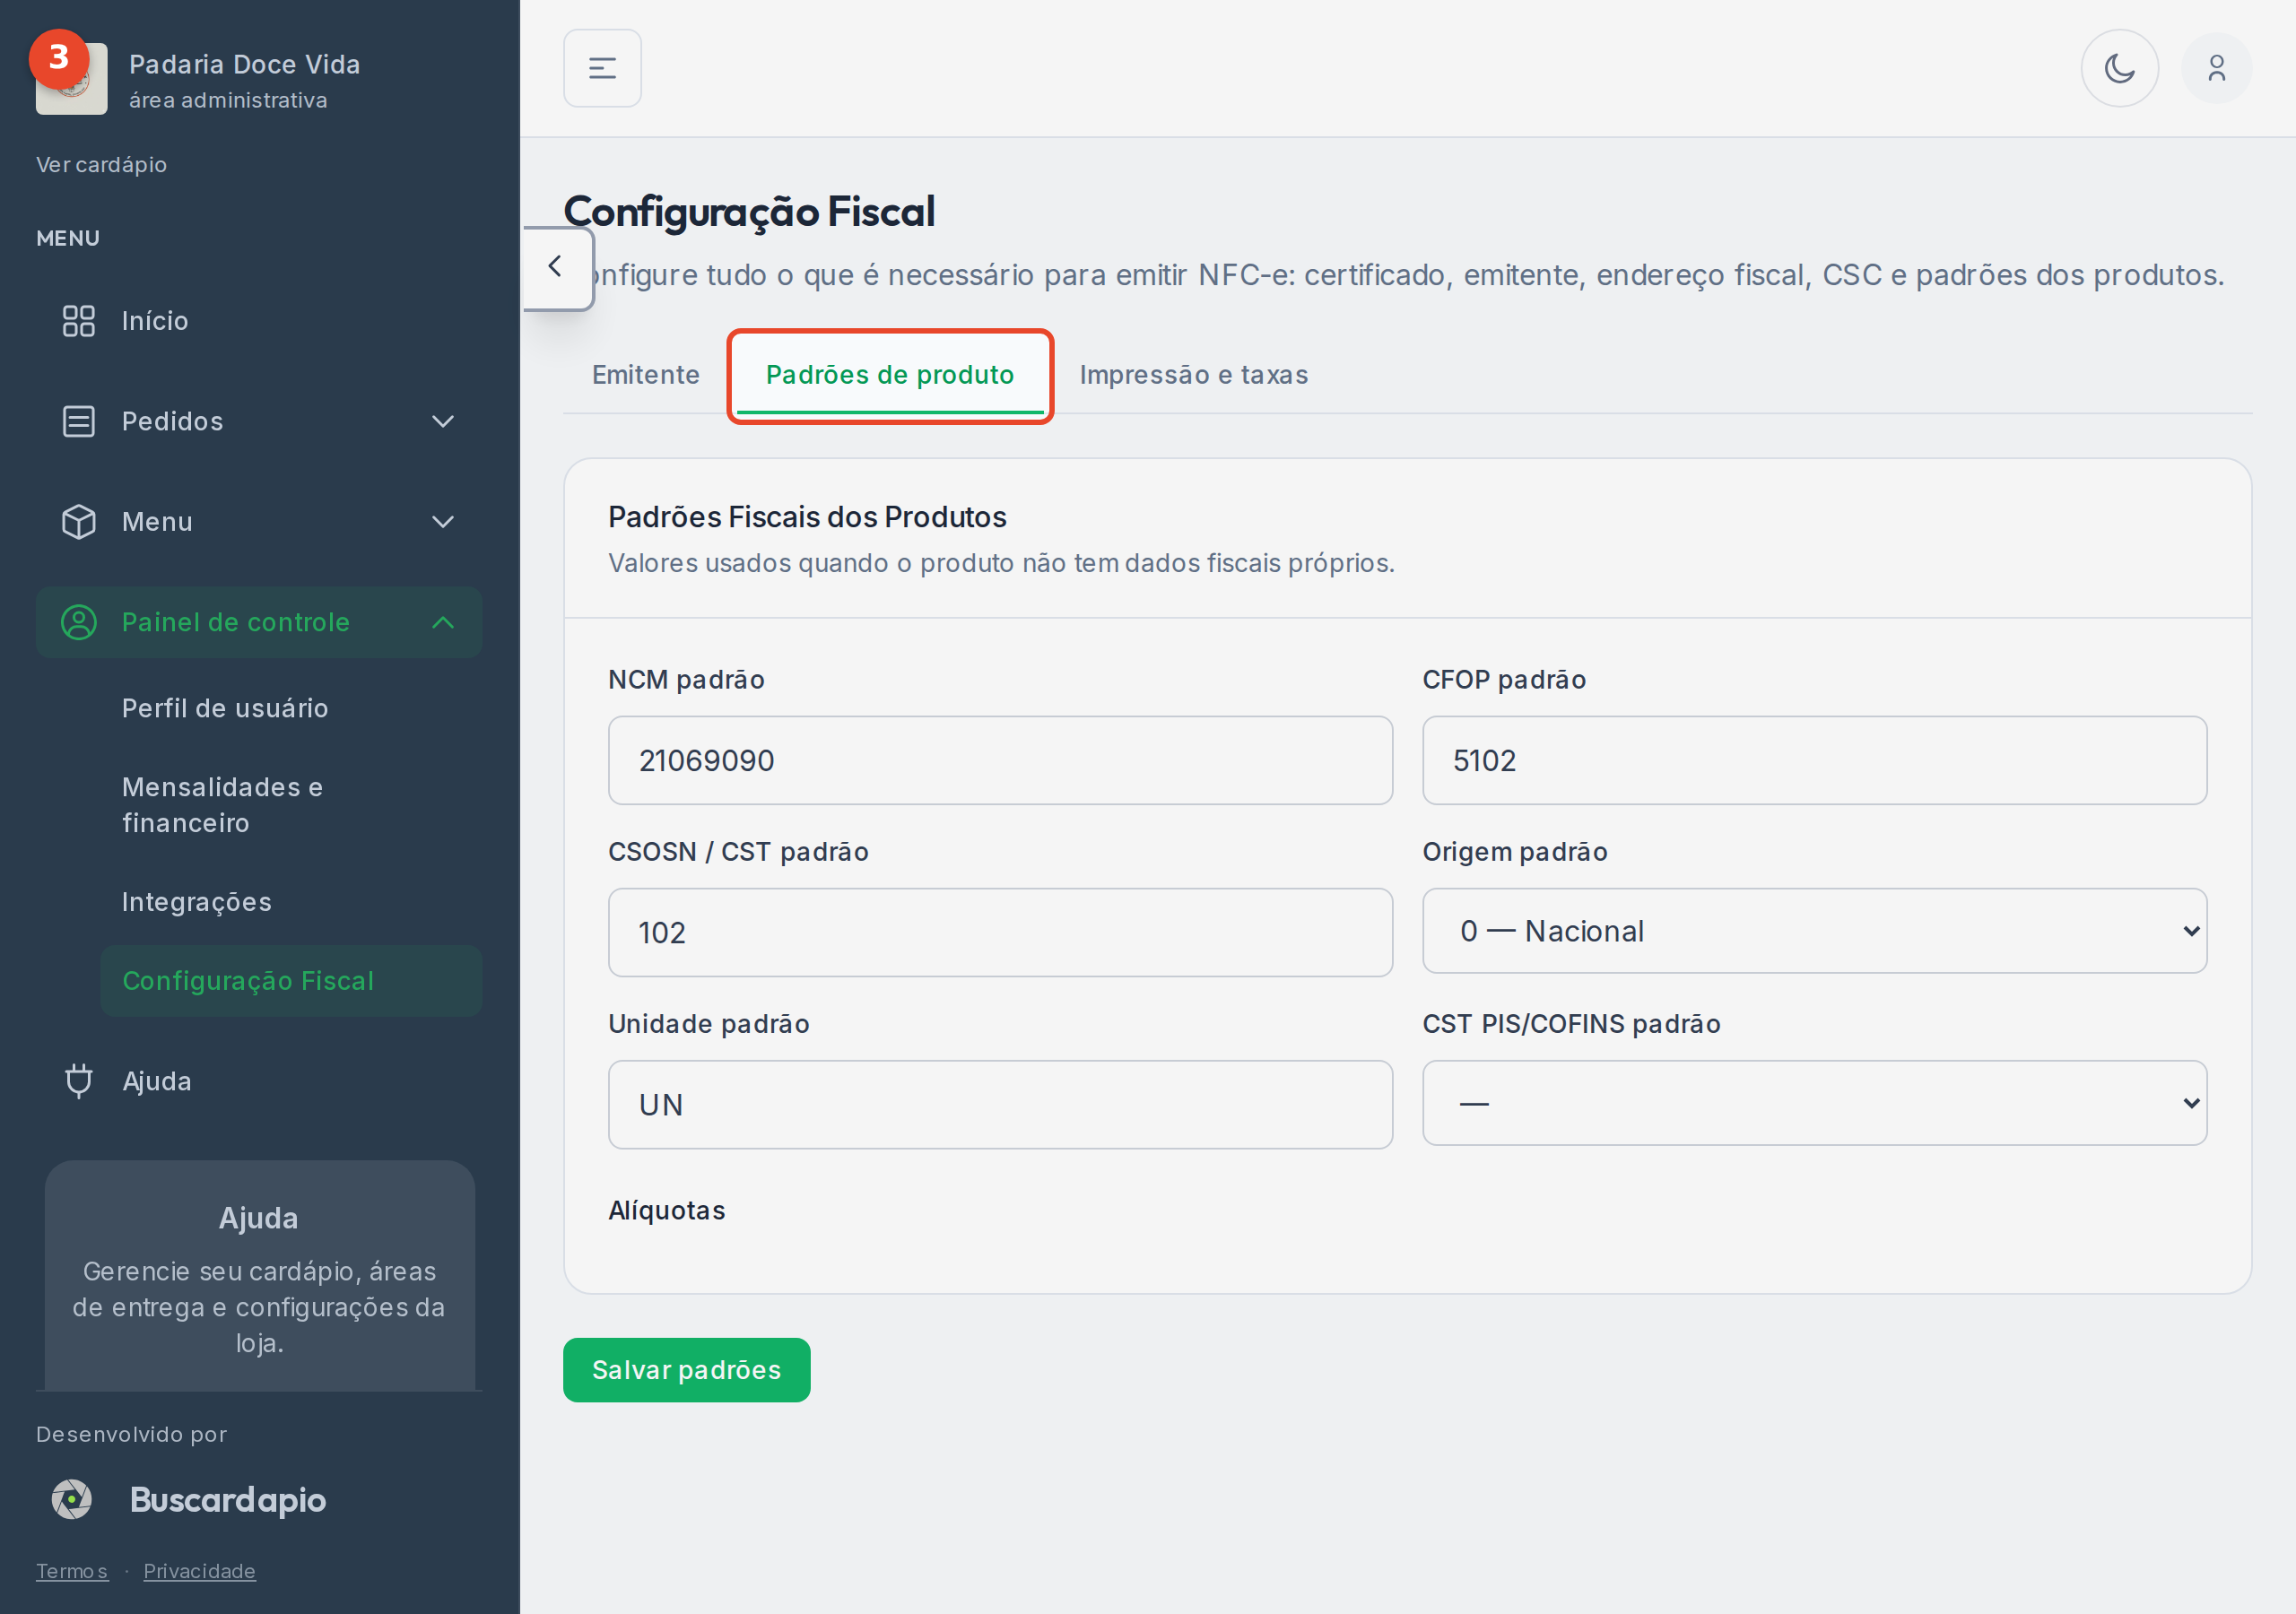Viewport: 2296px width, 1614px height.
Task: Select the Padrões de produto tab
Action: pos(890,375)
